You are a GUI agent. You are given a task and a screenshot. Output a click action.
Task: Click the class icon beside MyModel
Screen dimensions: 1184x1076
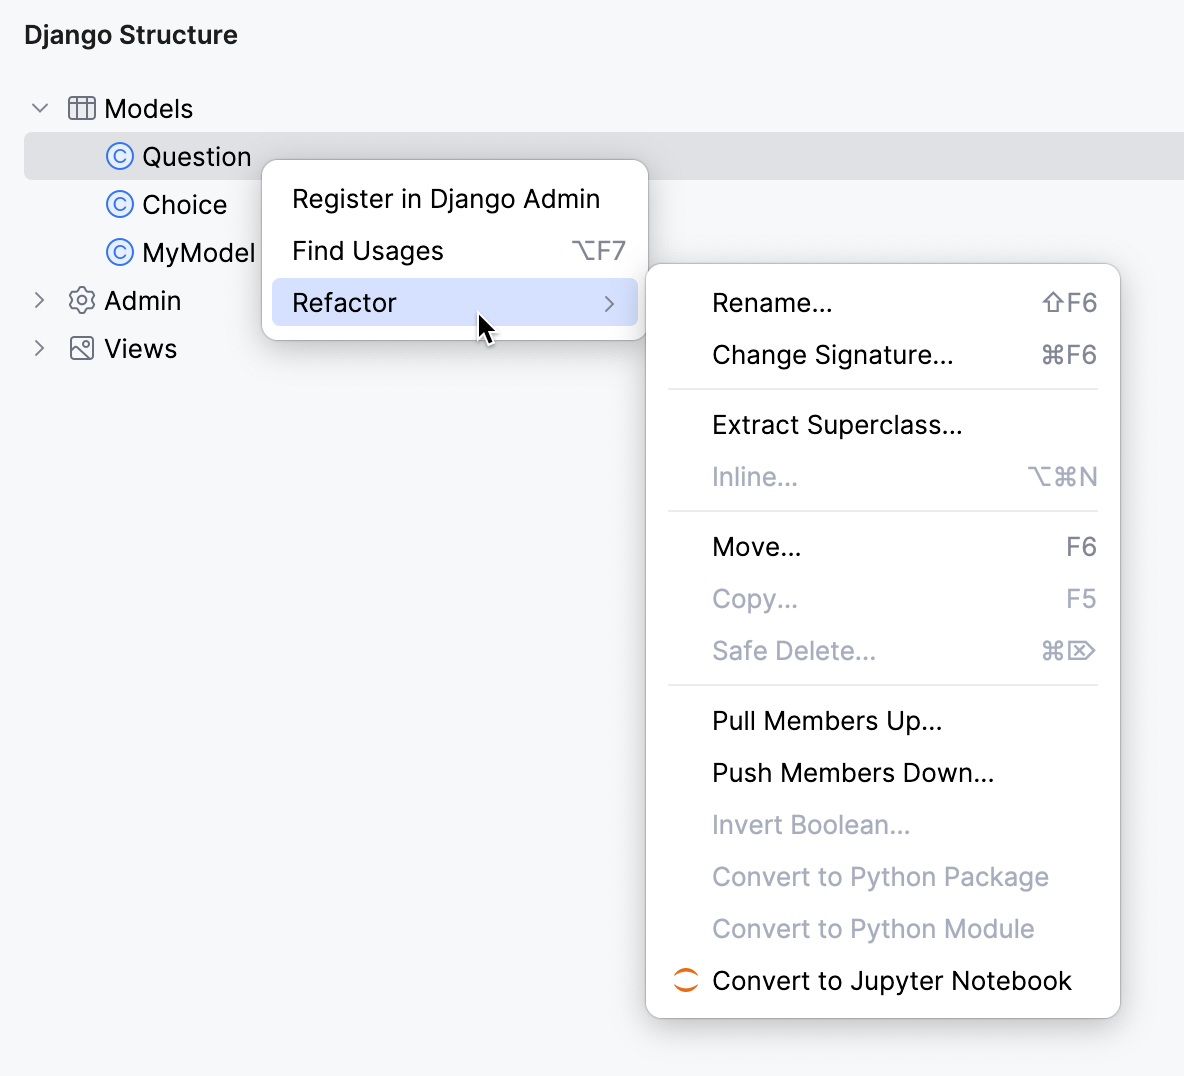tap(118, 252)
